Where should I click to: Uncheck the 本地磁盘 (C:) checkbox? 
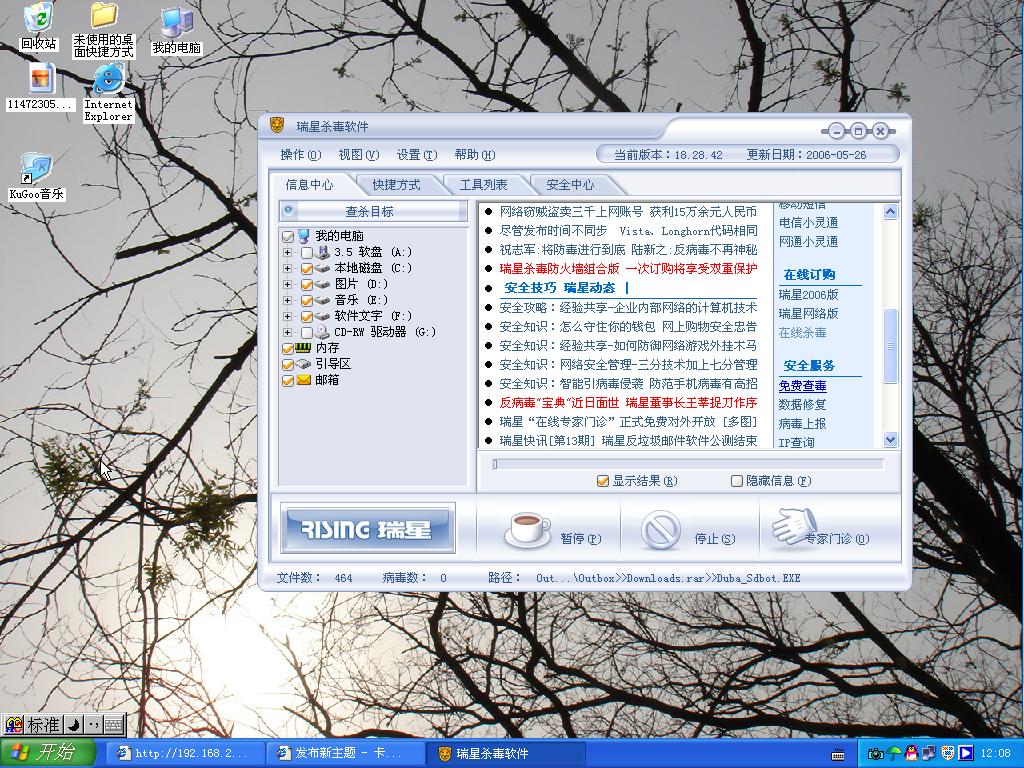pyautogui.click(x=306, y=268)
